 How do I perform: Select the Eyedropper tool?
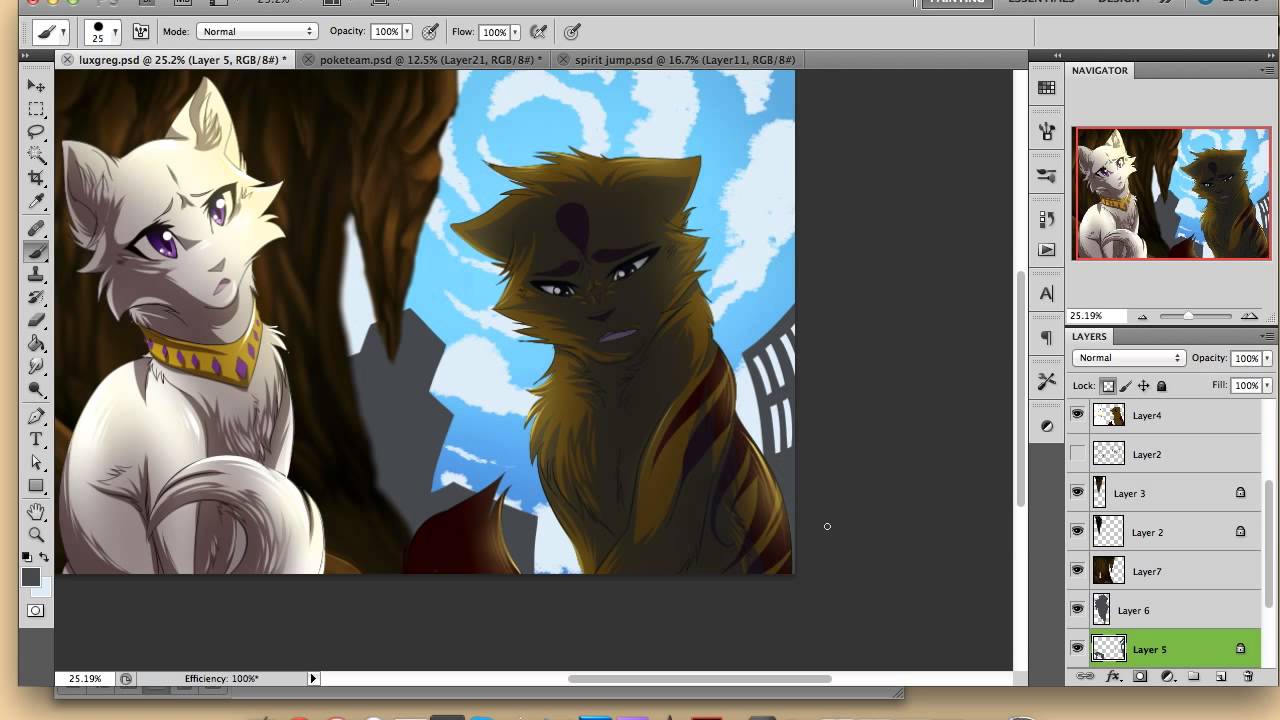click(36, 201)
